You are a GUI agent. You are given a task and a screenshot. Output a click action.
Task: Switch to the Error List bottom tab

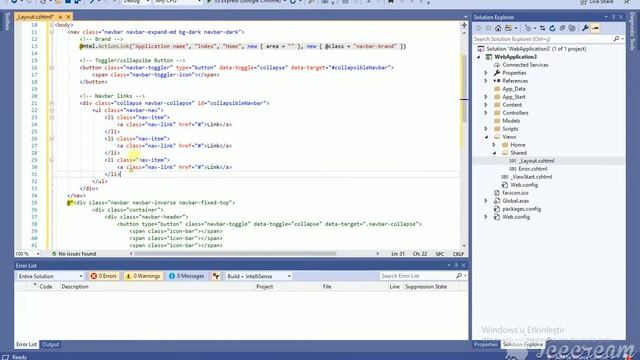point(27,344)
